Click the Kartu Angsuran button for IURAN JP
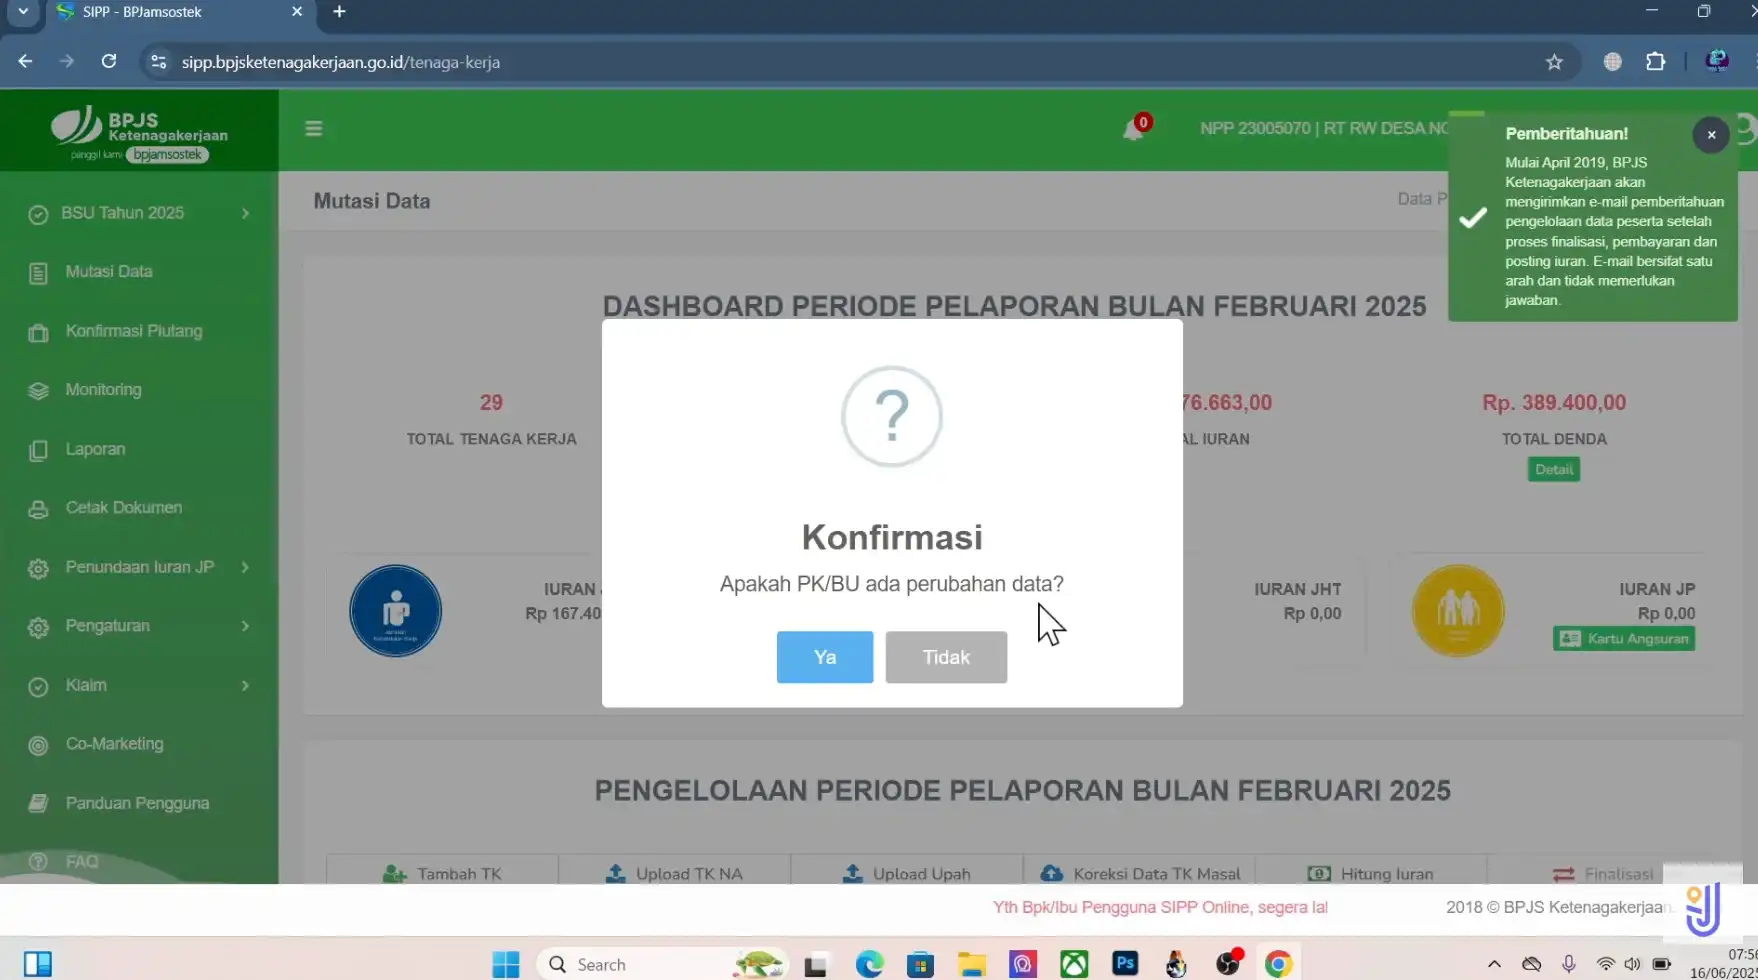Viewport: 1758px width, 980px height. [x=1622, y=638]
